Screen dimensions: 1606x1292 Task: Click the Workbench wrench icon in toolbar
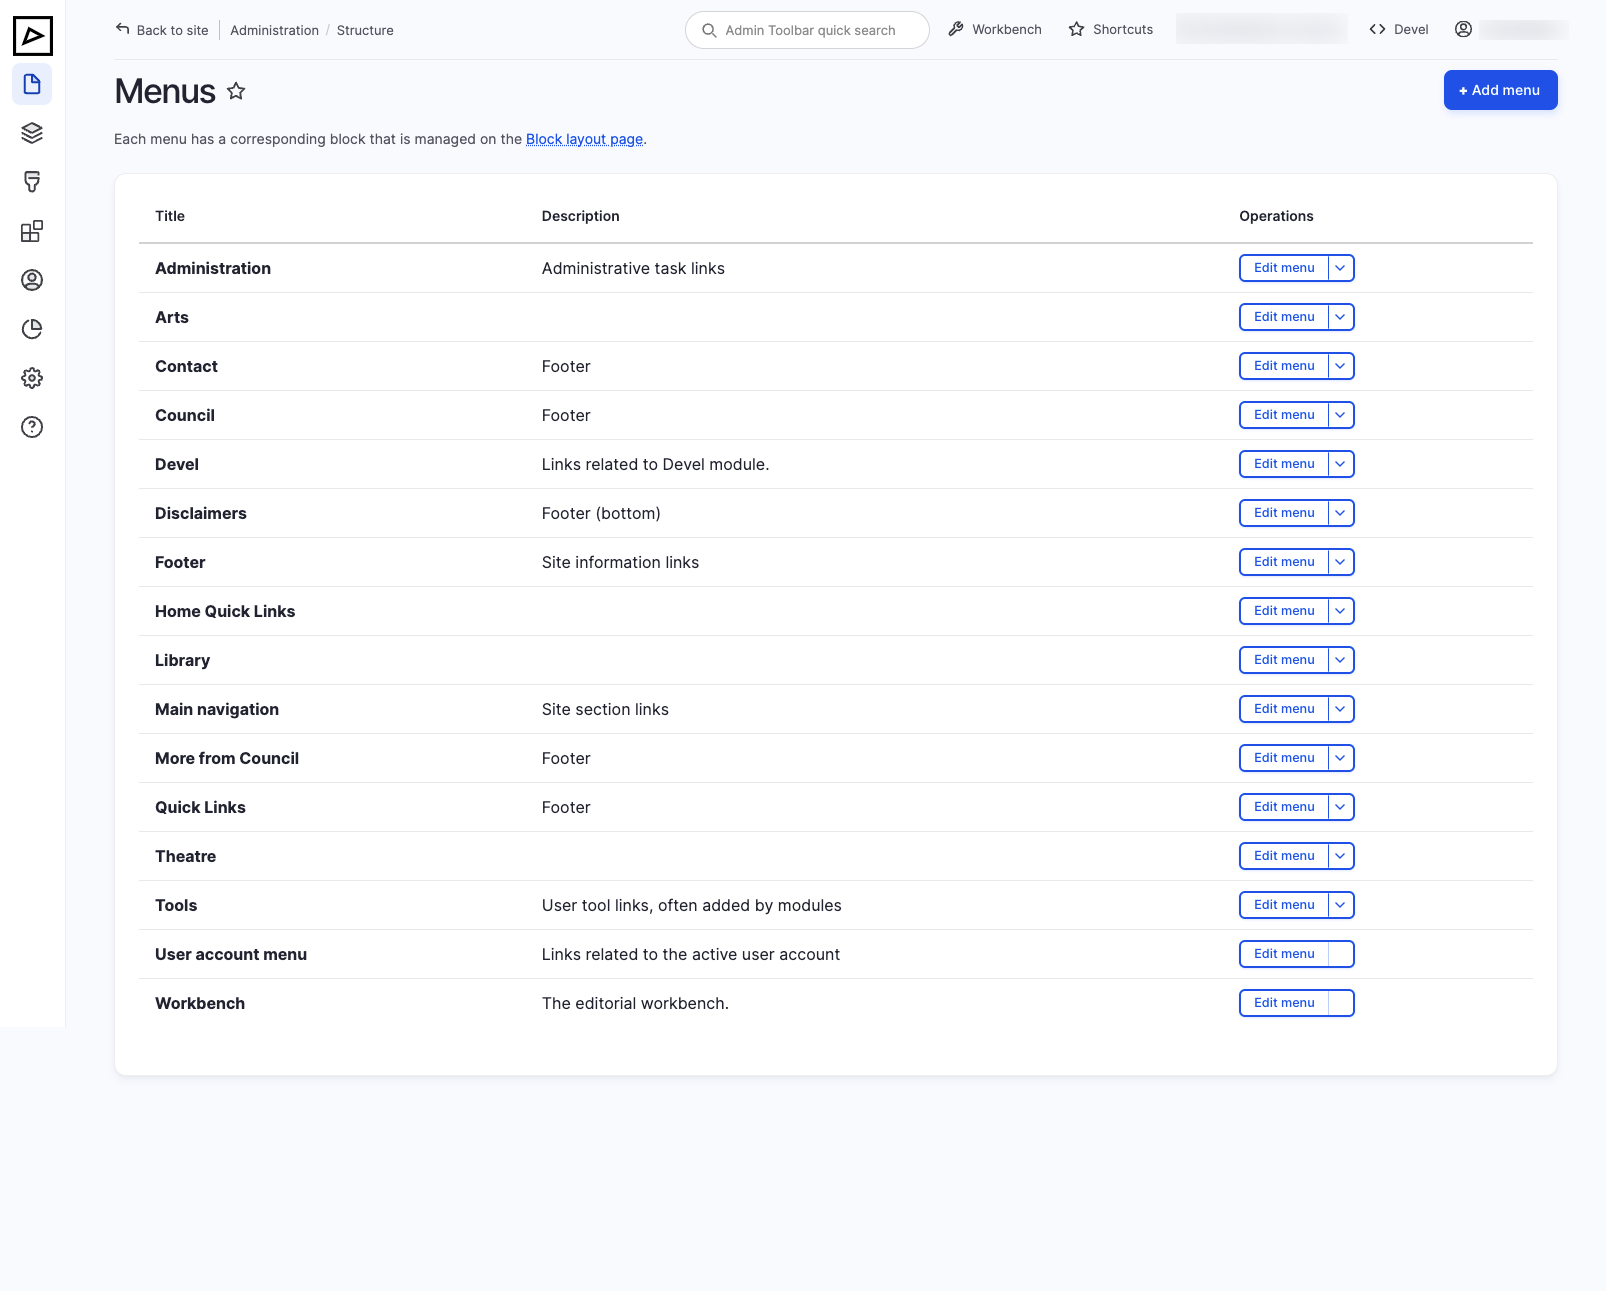coord(956,29)
